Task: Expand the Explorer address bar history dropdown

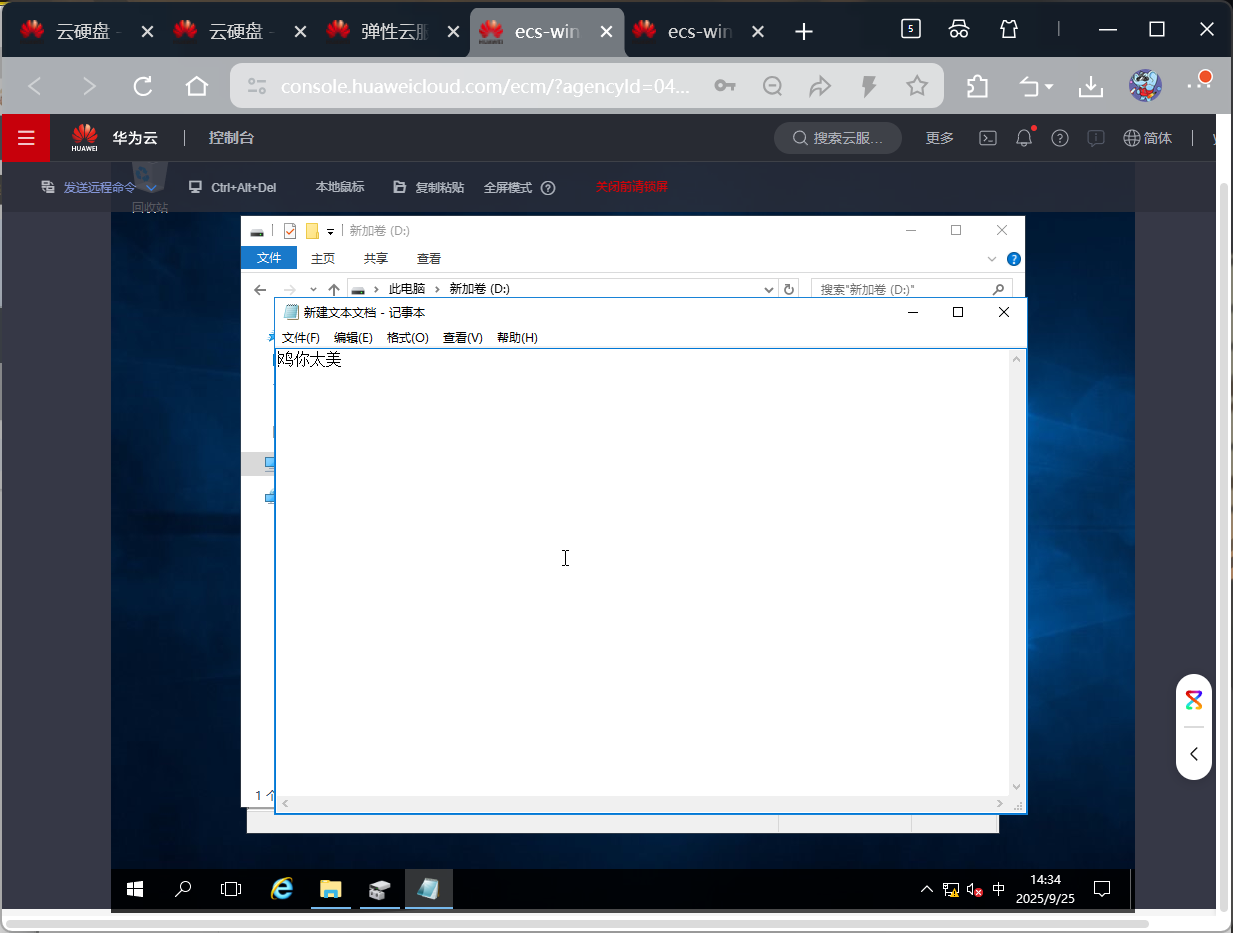Action: pyautogui.click(x=769, y=290)
